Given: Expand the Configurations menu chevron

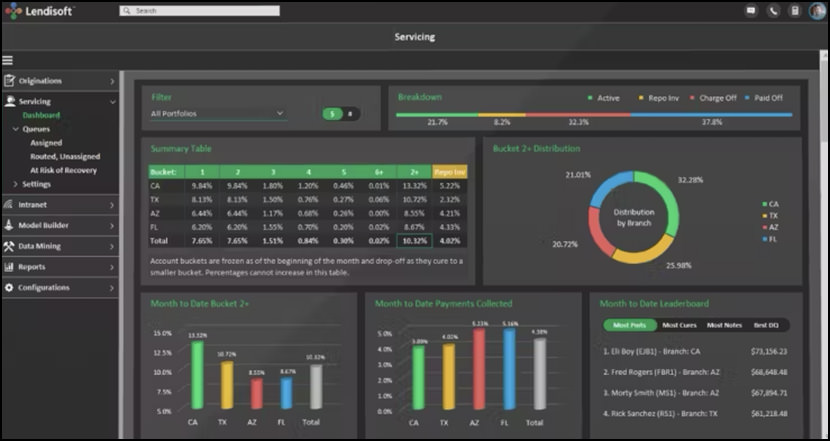Looking at the screenshot, I should point(112,288).
